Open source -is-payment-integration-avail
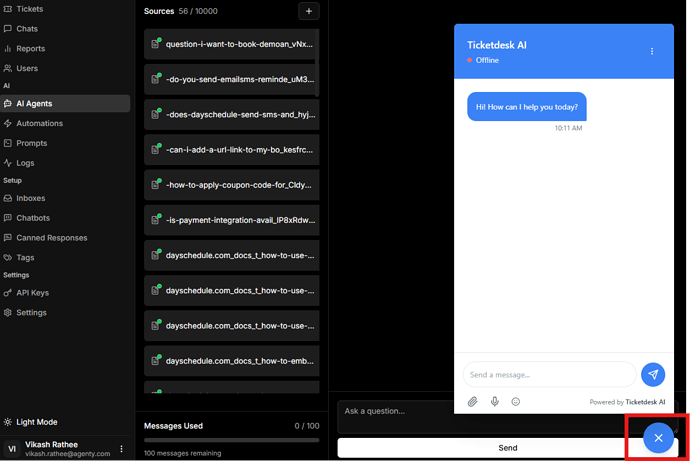690x461 pixels. 231,220
